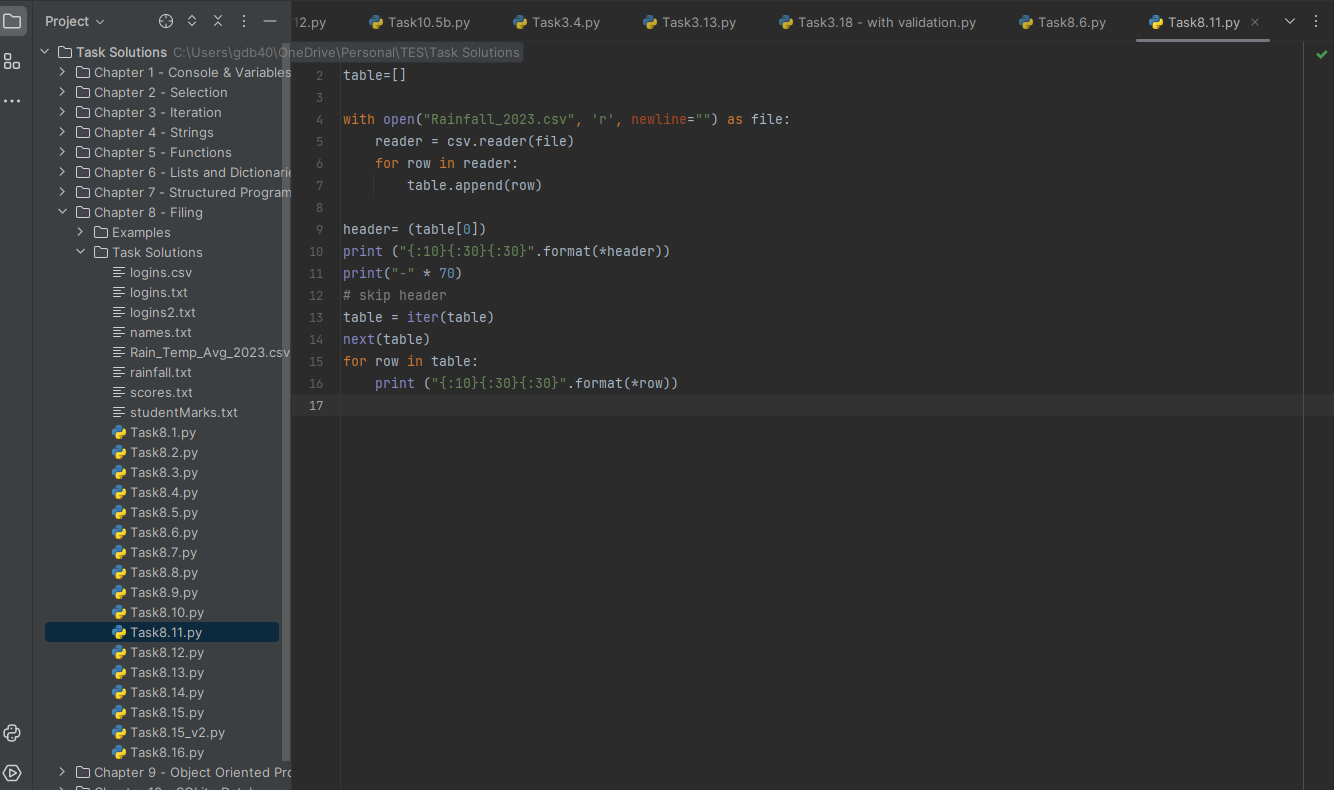Expand Chapter 2 - Selection folder
Viewport: 1334px width, 790px height.
point(62,92)
